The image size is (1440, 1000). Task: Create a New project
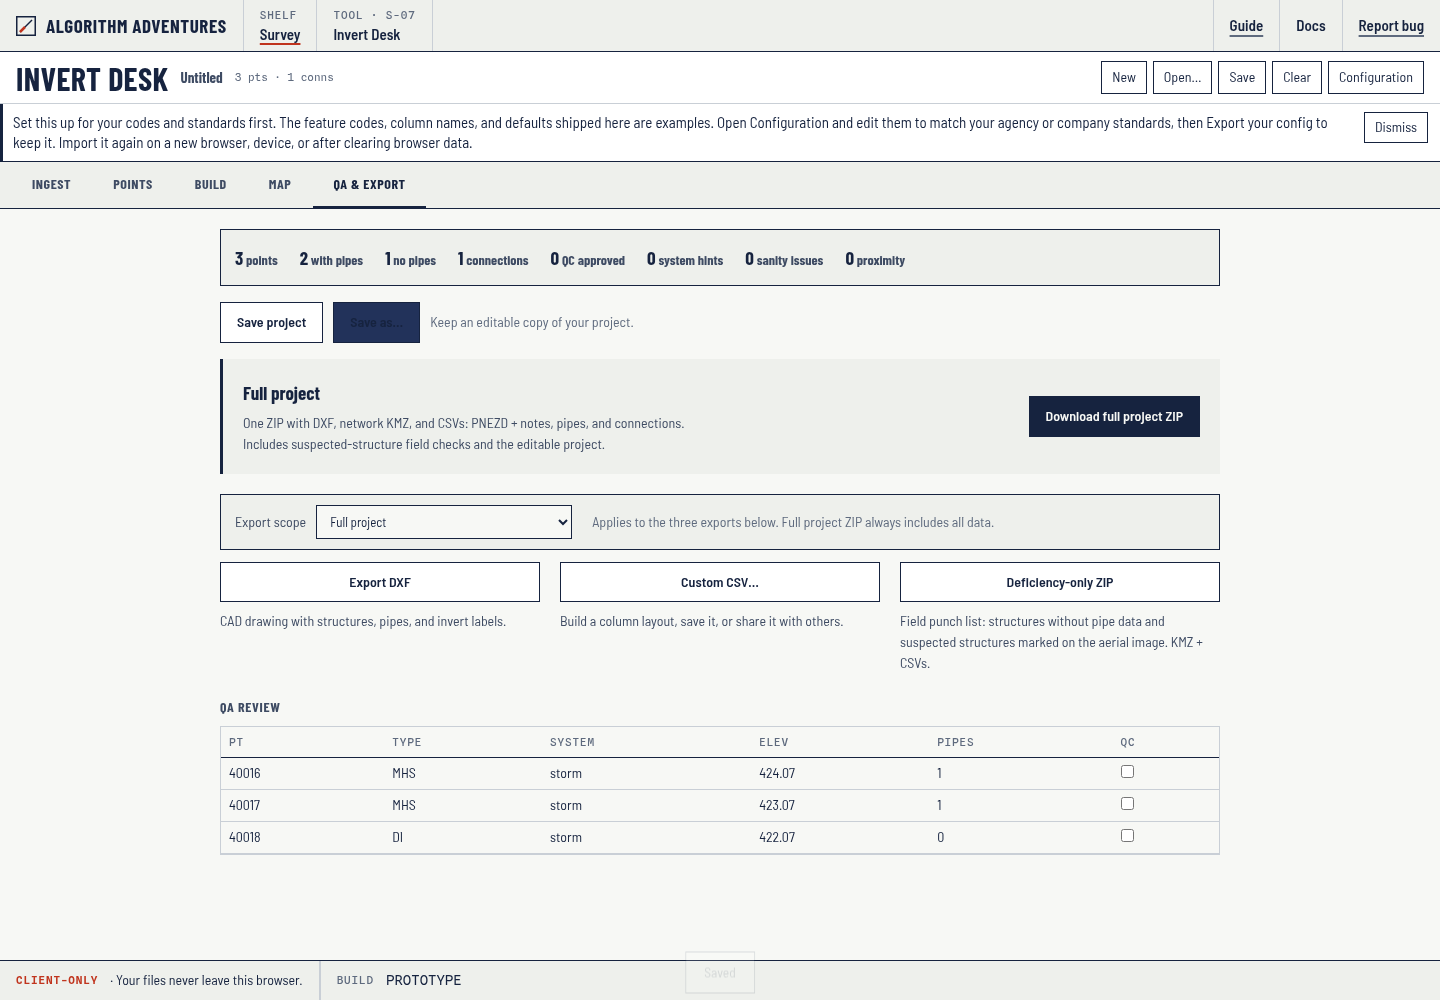(1124, 78)
